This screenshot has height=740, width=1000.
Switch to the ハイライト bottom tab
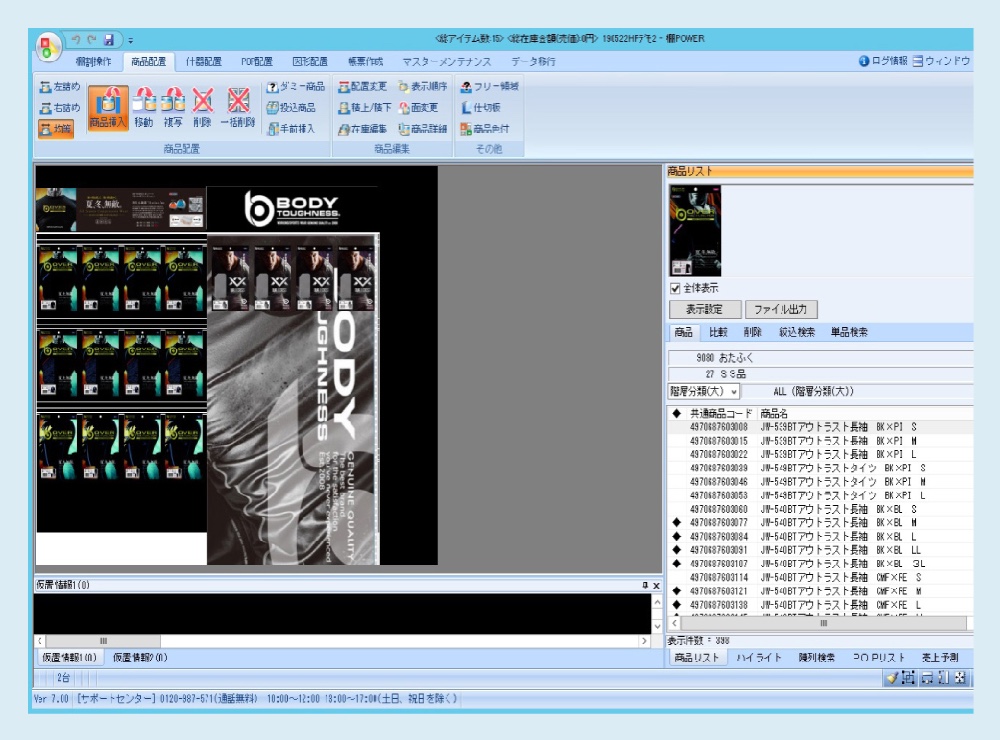click(x=758, y=658)
